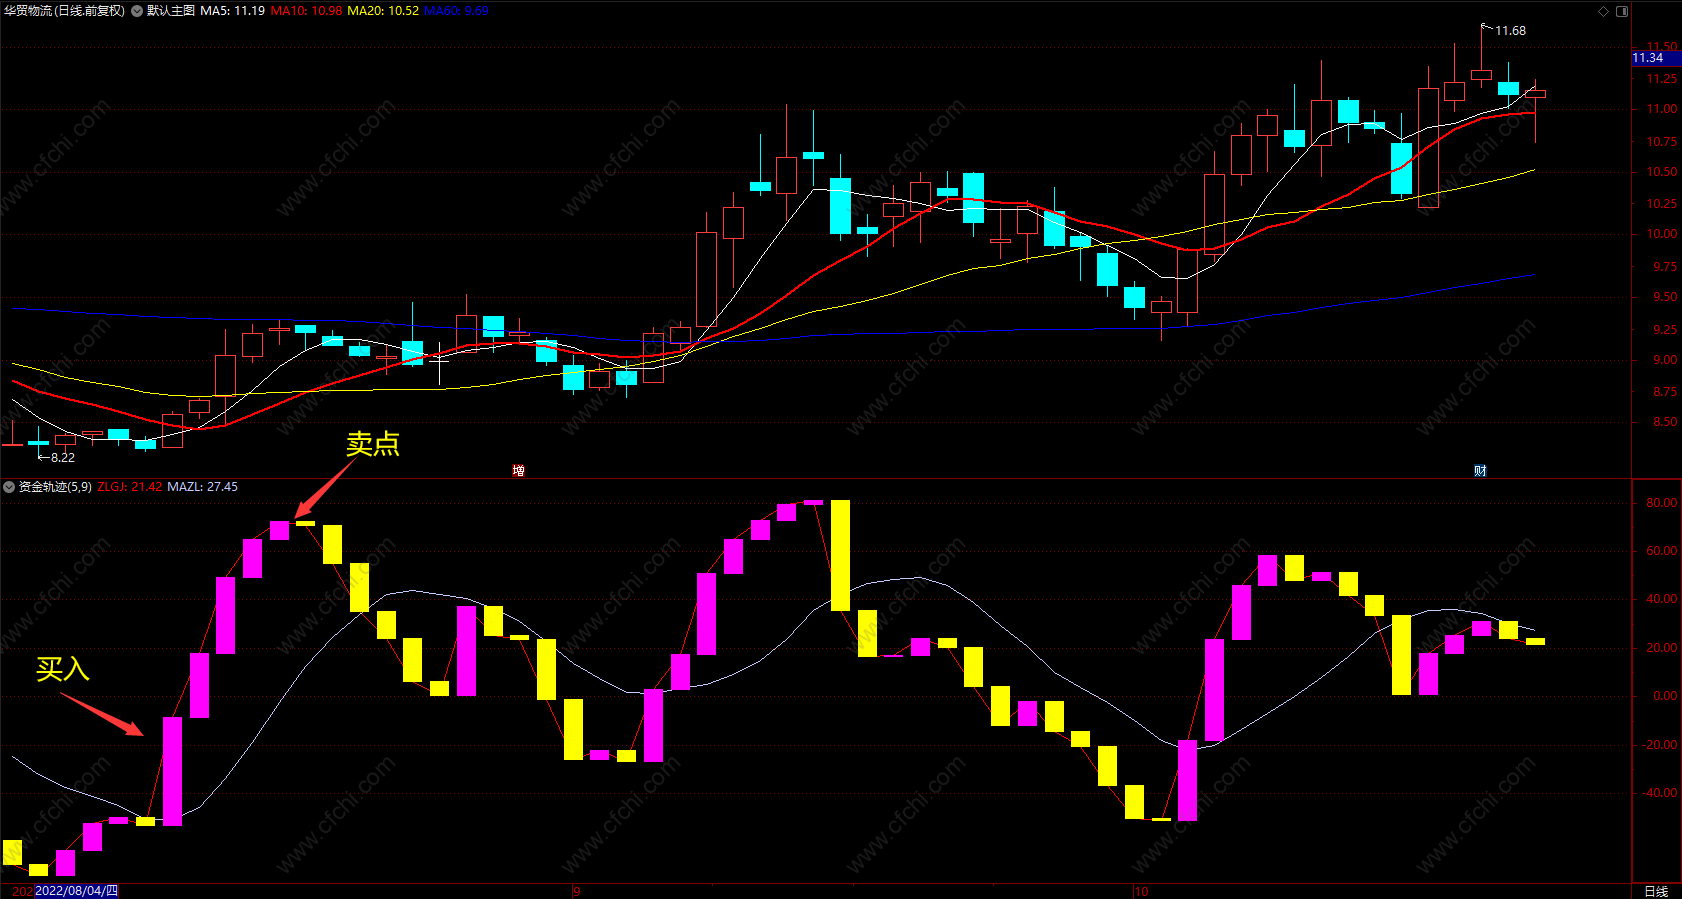The image size is (1682, 899).
Task: Click the diamond marker icon at top right
Action: click(x=1604, y=11)
